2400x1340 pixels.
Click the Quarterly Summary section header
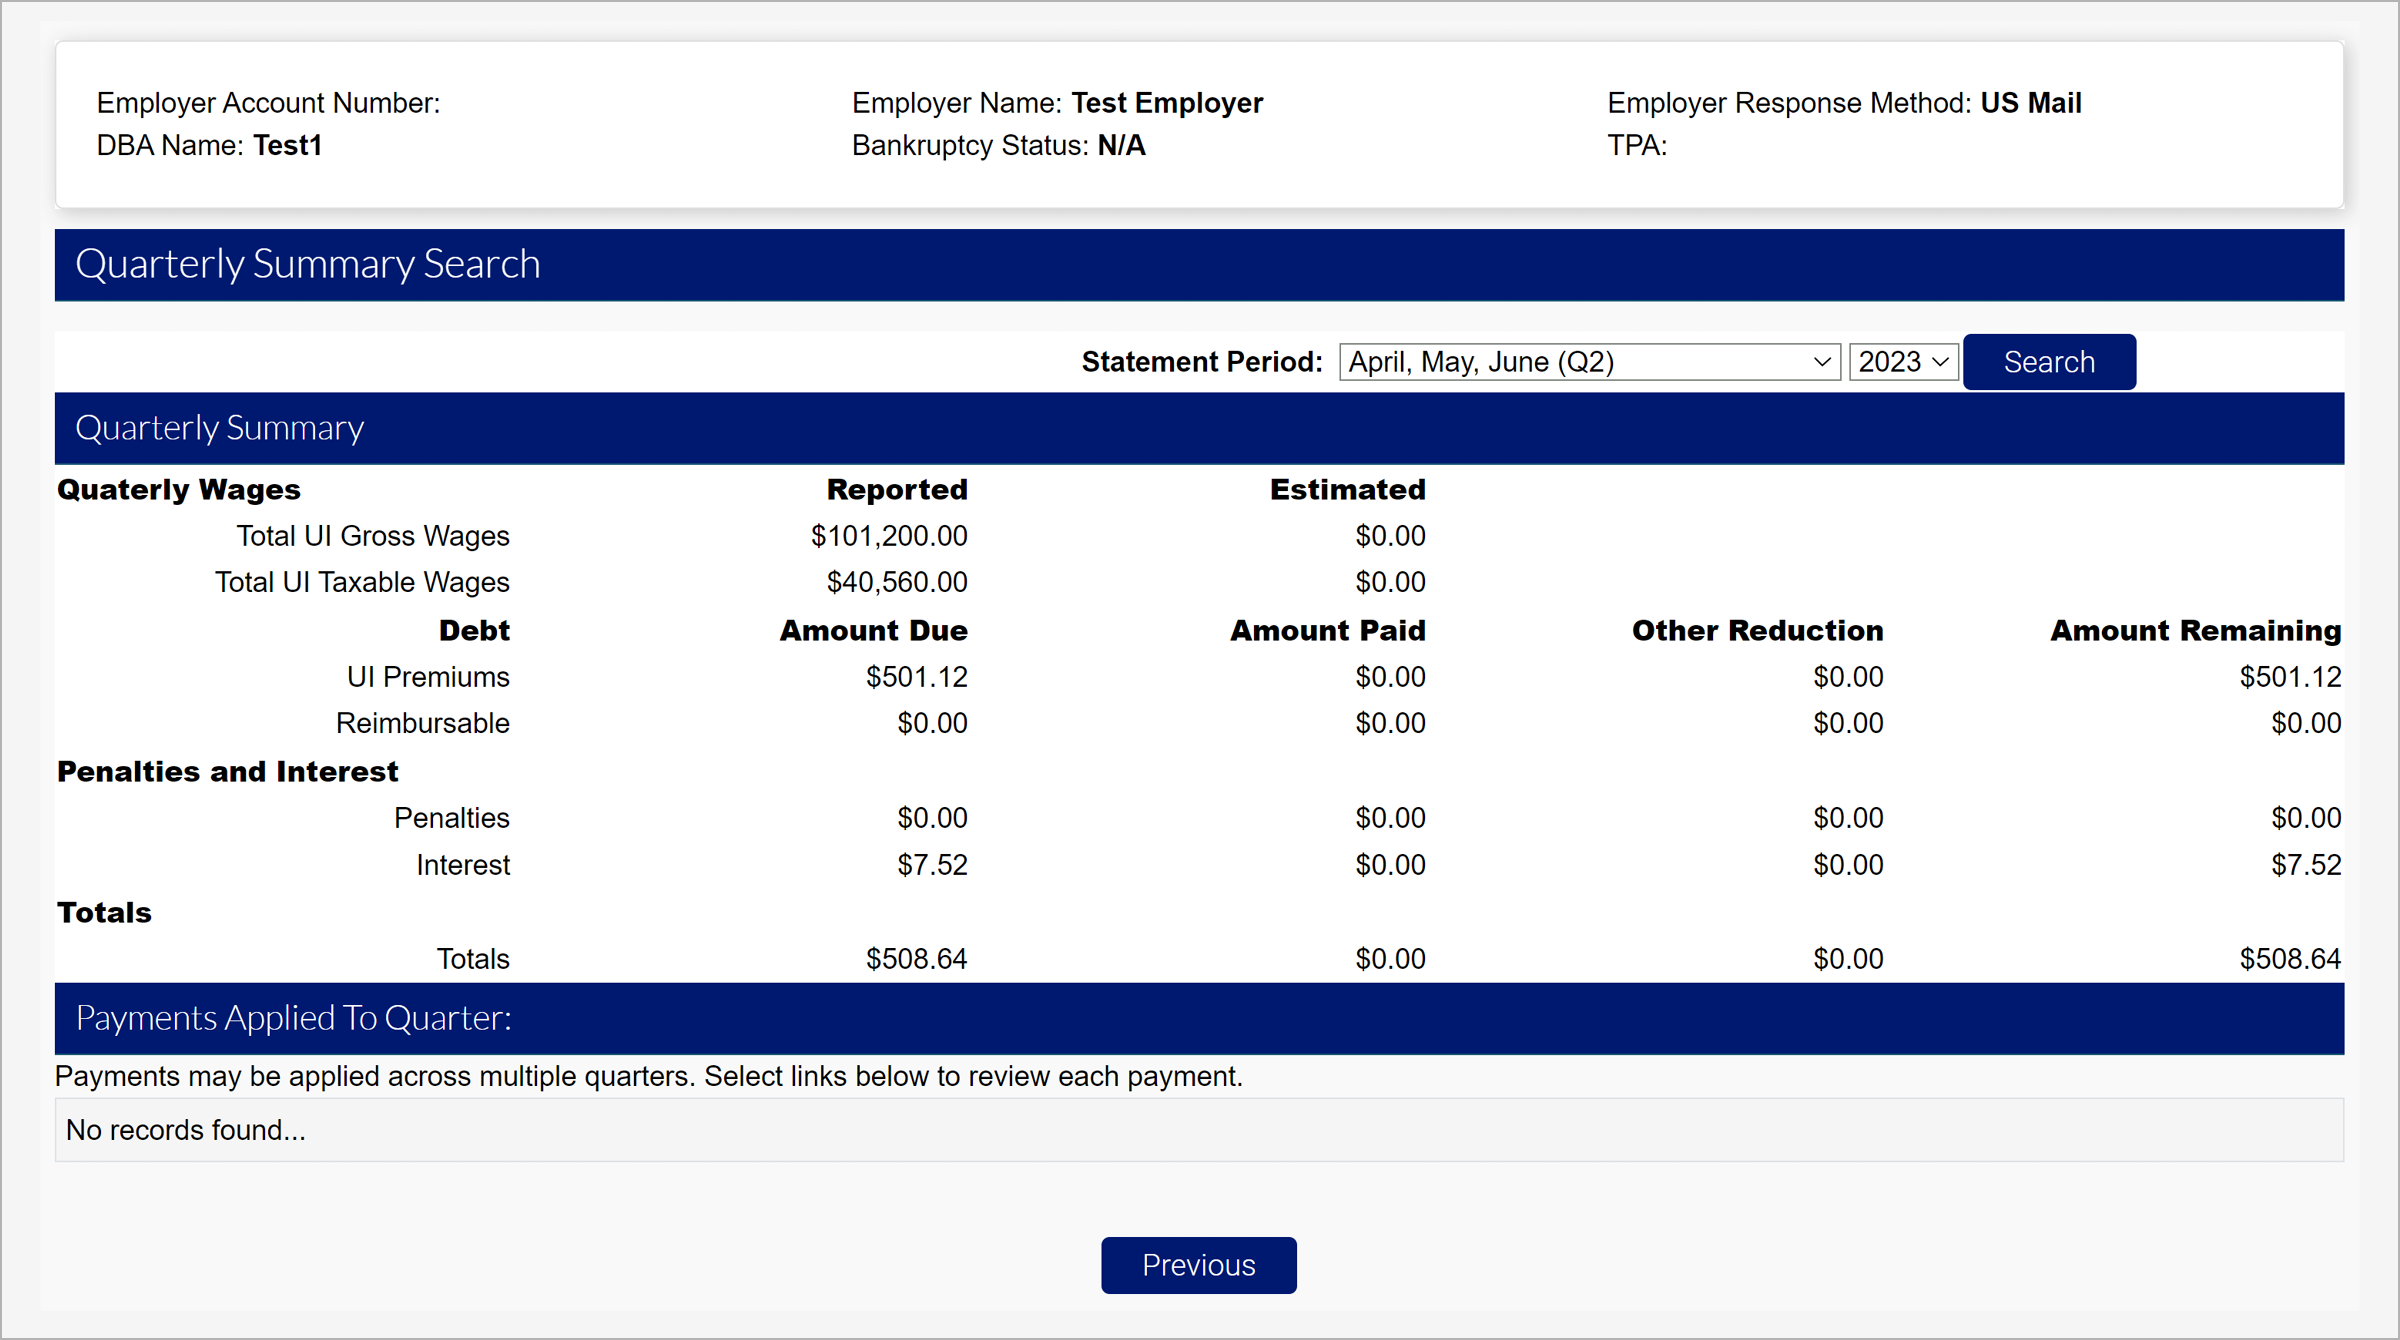point(220,428)
